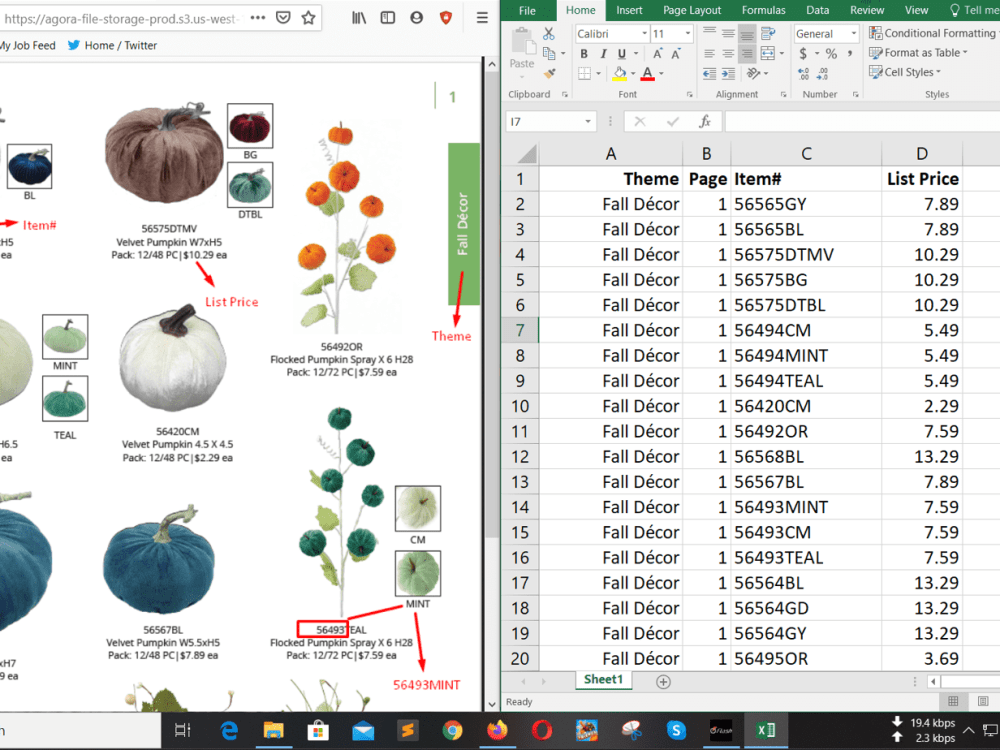Apply red font color A

(x=647, y=74)
